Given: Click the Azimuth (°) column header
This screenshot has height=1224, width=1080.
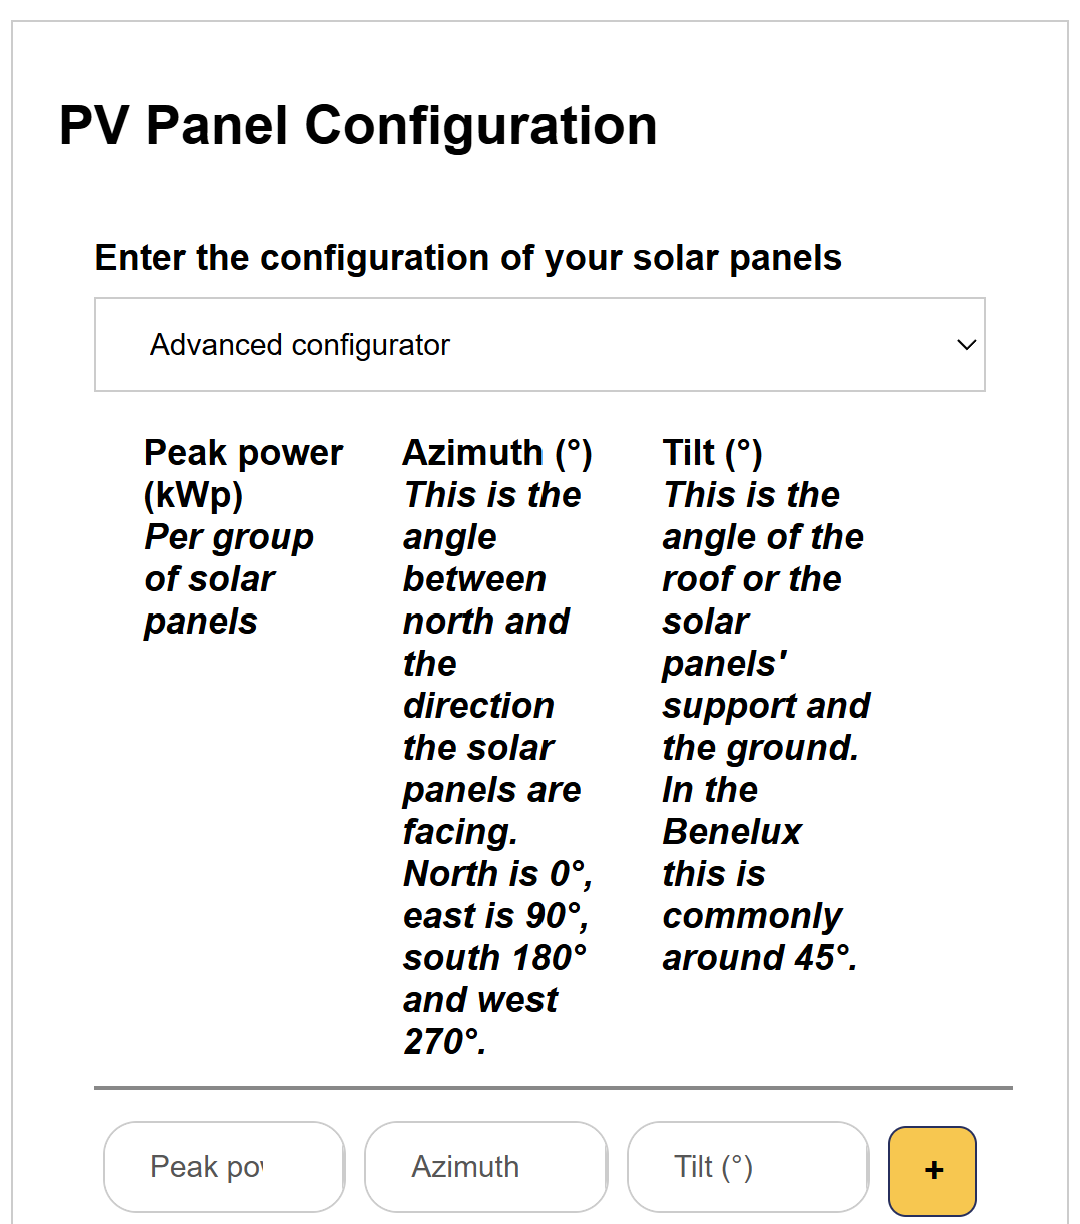Looking at the screenshot, I should (497, 453).
